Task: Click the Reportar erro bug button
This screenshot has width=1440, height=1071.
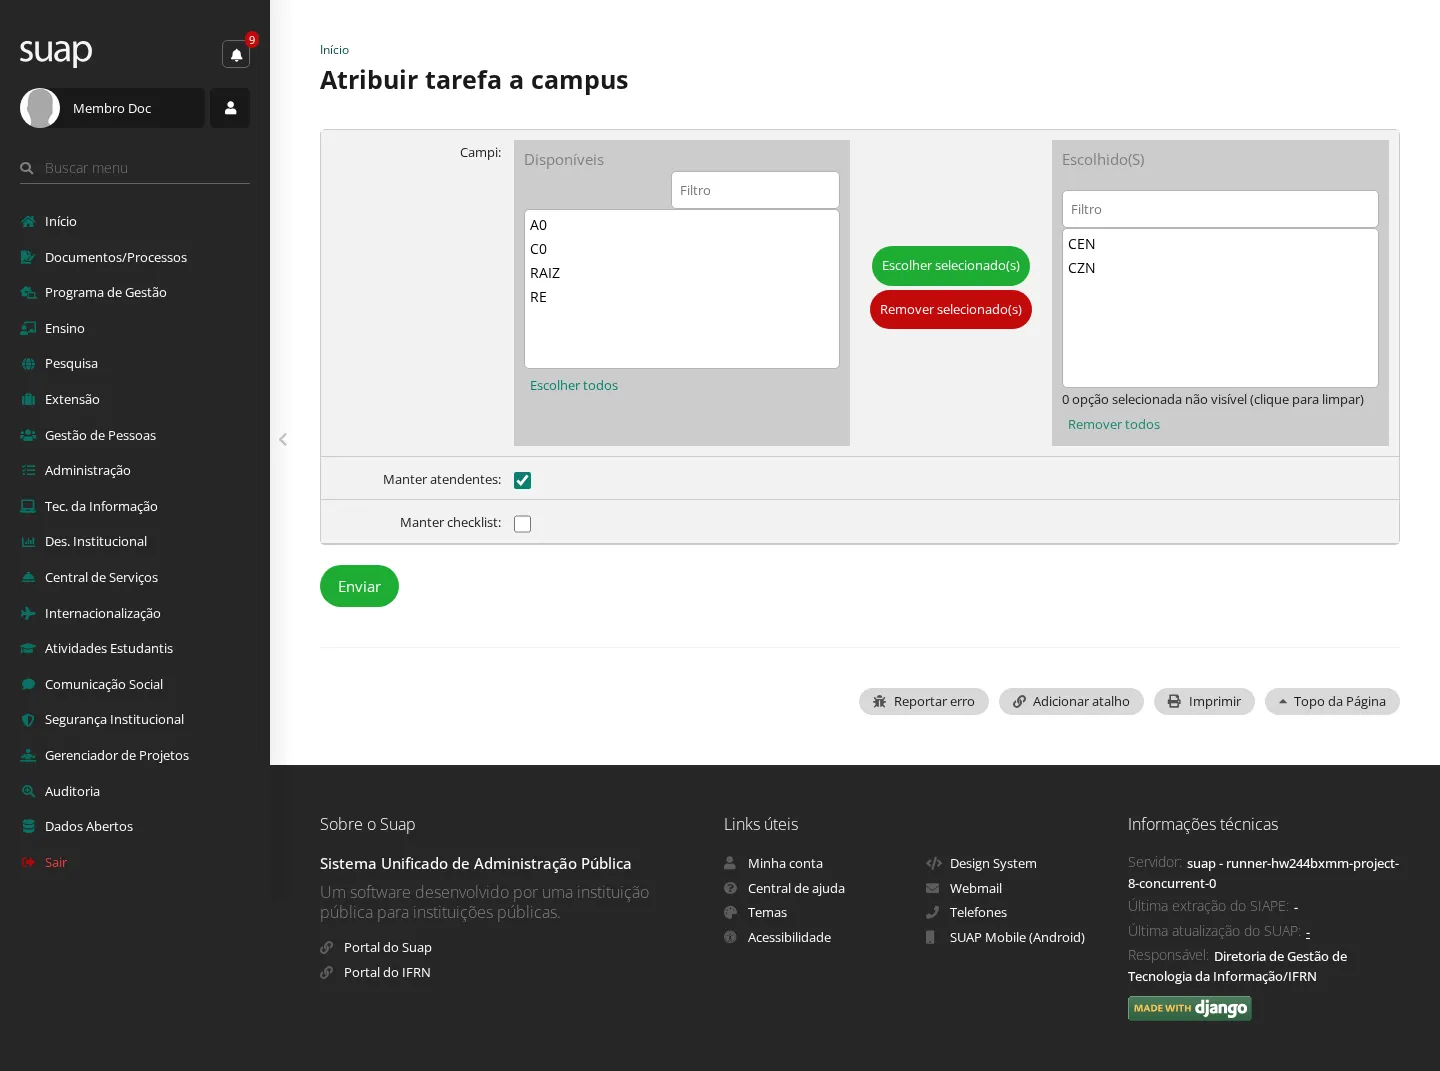Action: click(923, 701)
